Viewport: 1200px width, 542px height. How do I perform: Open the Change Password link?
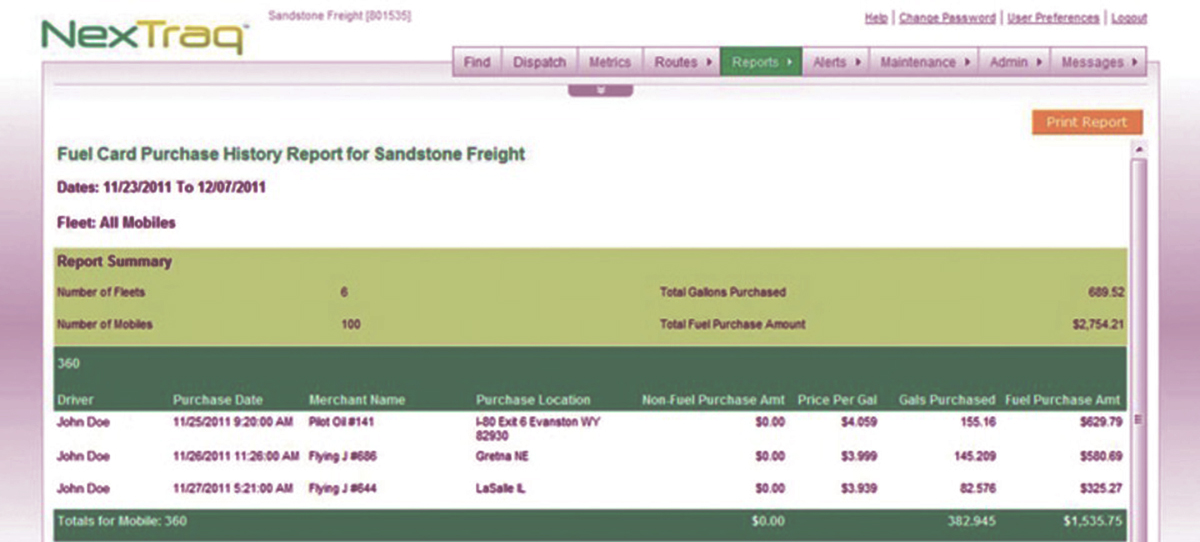[947, 18]
